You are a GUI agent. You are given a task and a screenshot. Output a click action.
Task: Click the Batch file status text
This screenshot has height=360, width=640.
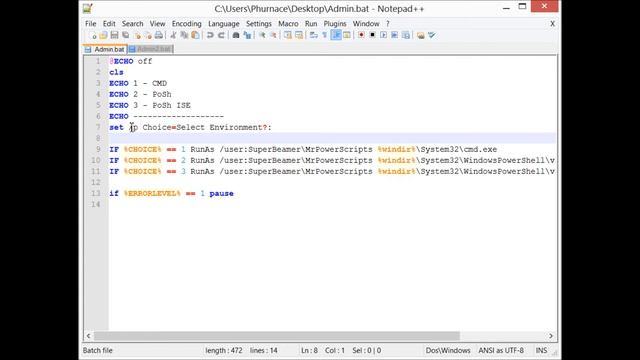pyautogui.click(x=98, y=350)
